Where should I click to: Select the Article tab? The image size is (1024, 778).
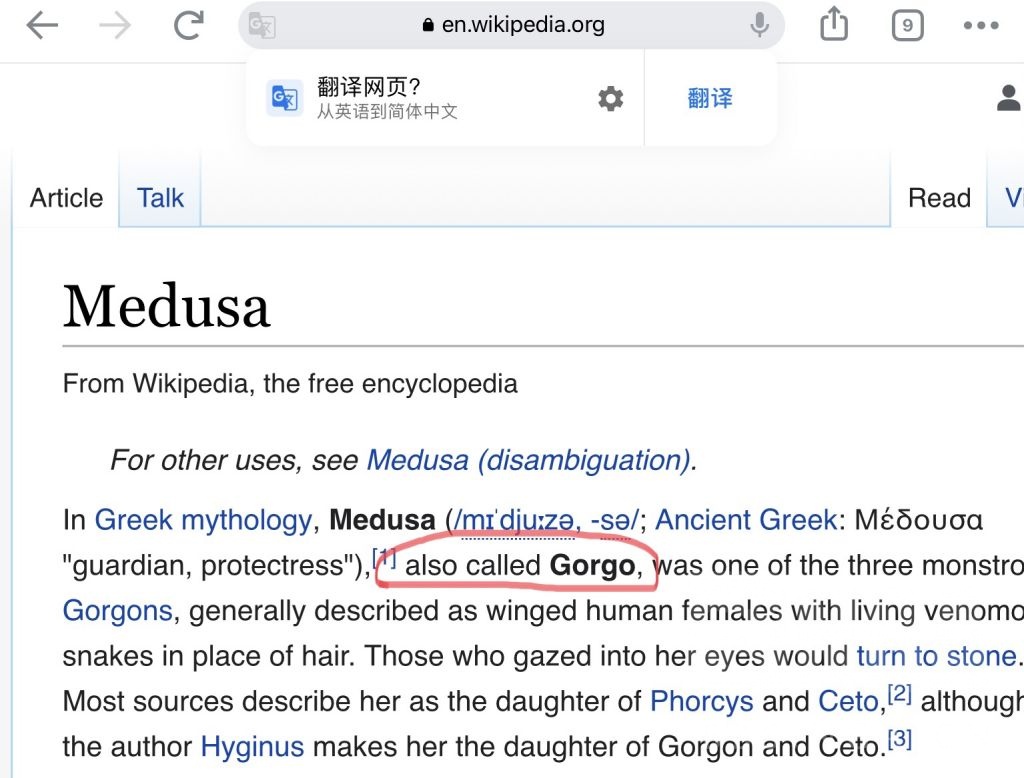(x=66, y=198)
